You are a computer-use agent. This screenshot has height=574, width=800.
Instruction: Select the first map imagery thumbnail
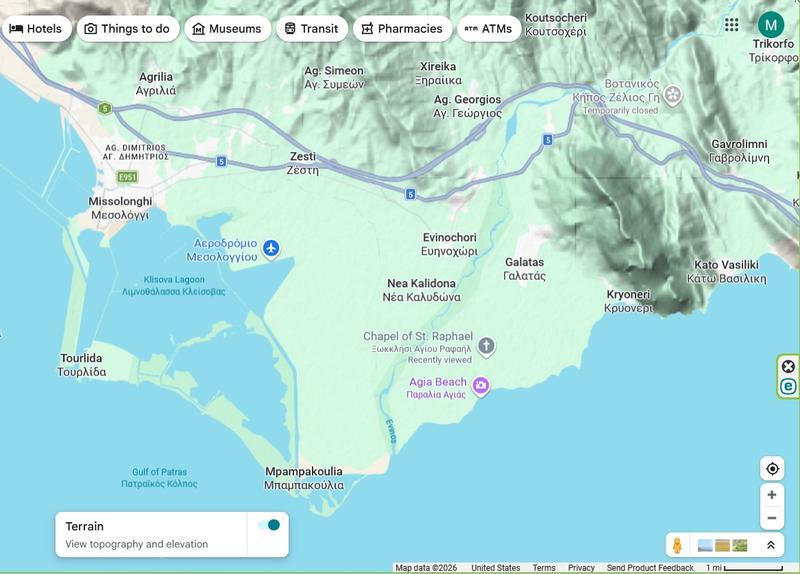click(x=705, y=546)
